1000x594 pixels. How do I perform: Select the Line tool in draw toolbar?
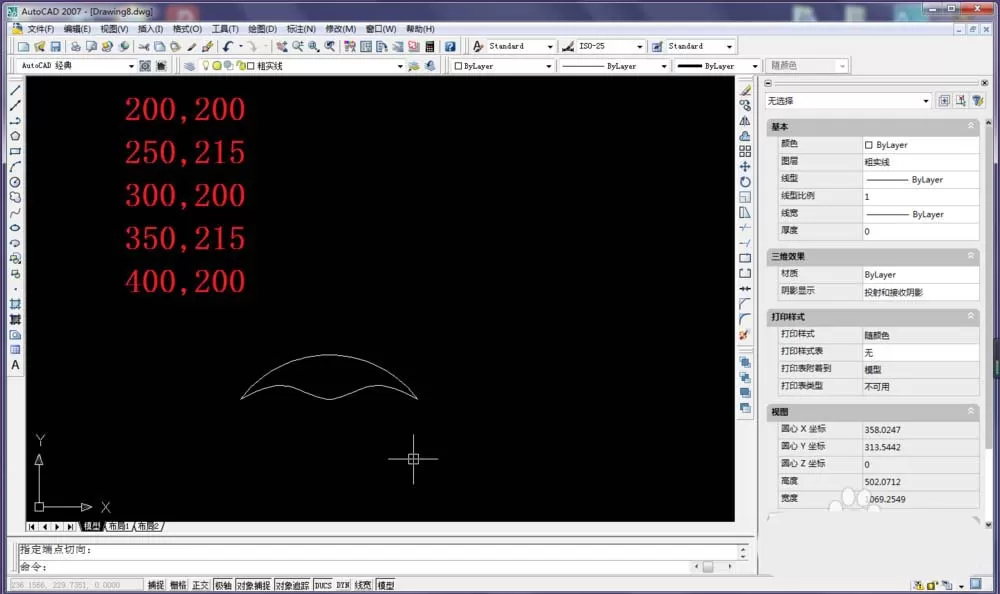pos(15,91)
